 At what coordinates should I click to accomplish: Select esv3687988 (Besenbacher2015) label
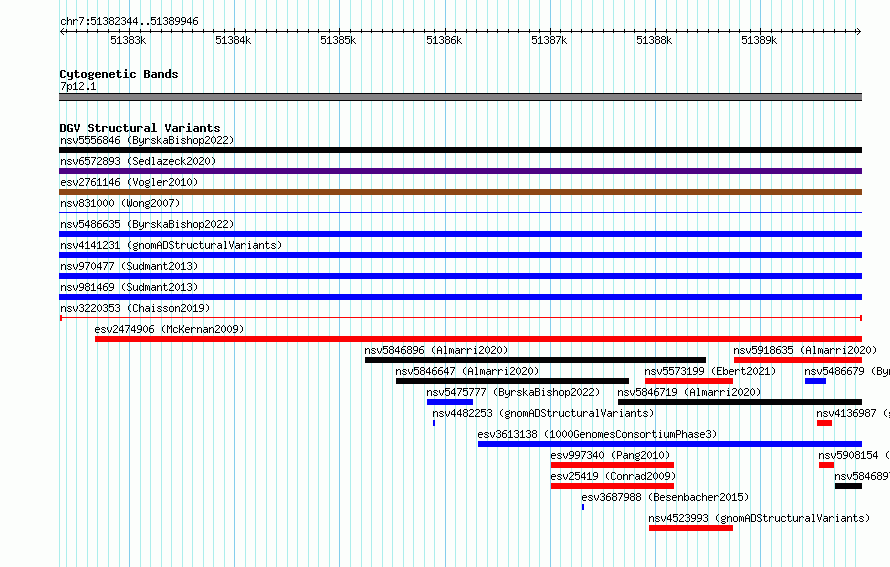[x=665, y=497]
